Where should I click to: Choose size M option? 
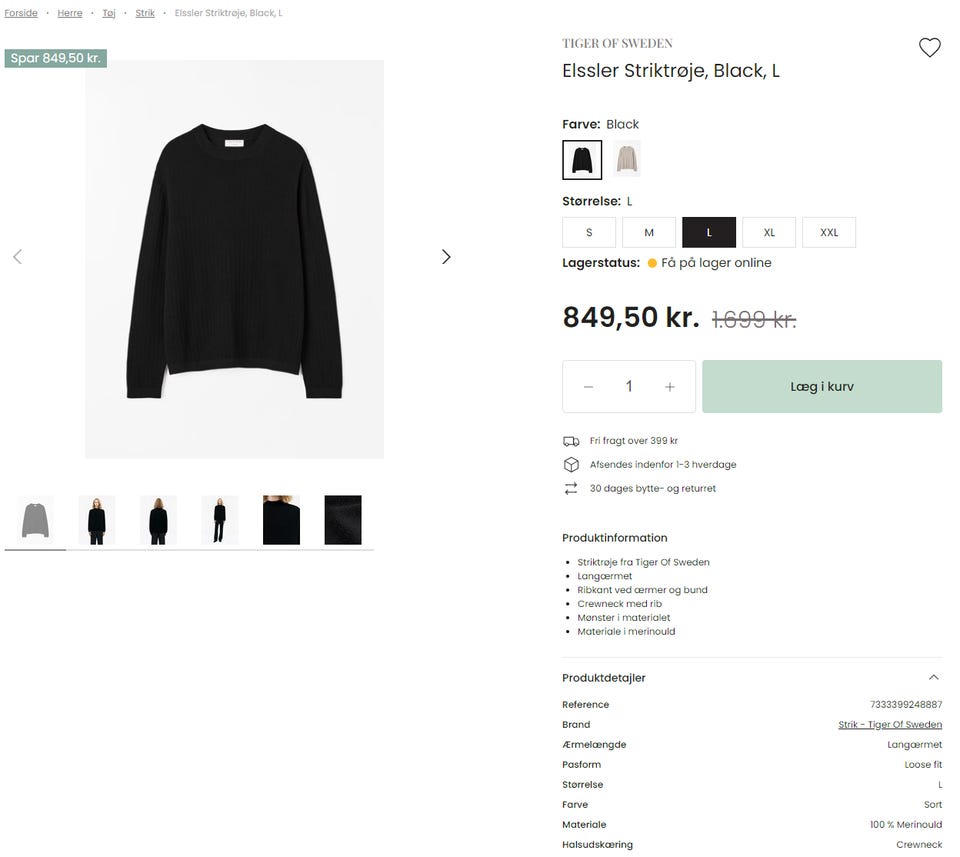(x=649, y=232)
